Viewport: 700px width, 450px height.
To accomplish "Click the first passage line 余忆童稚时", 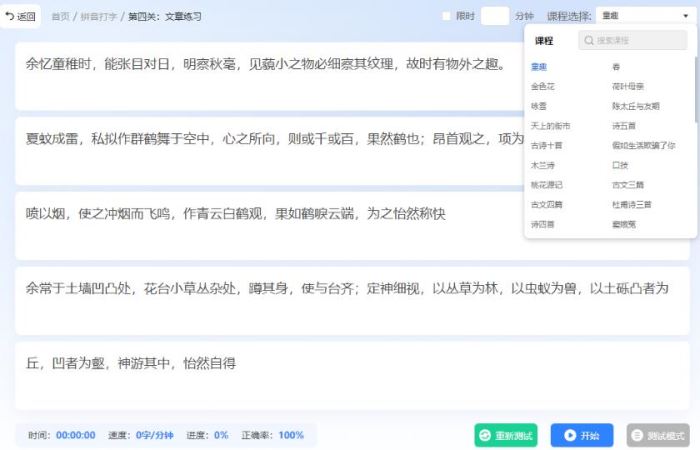I will tap(265, 64).
